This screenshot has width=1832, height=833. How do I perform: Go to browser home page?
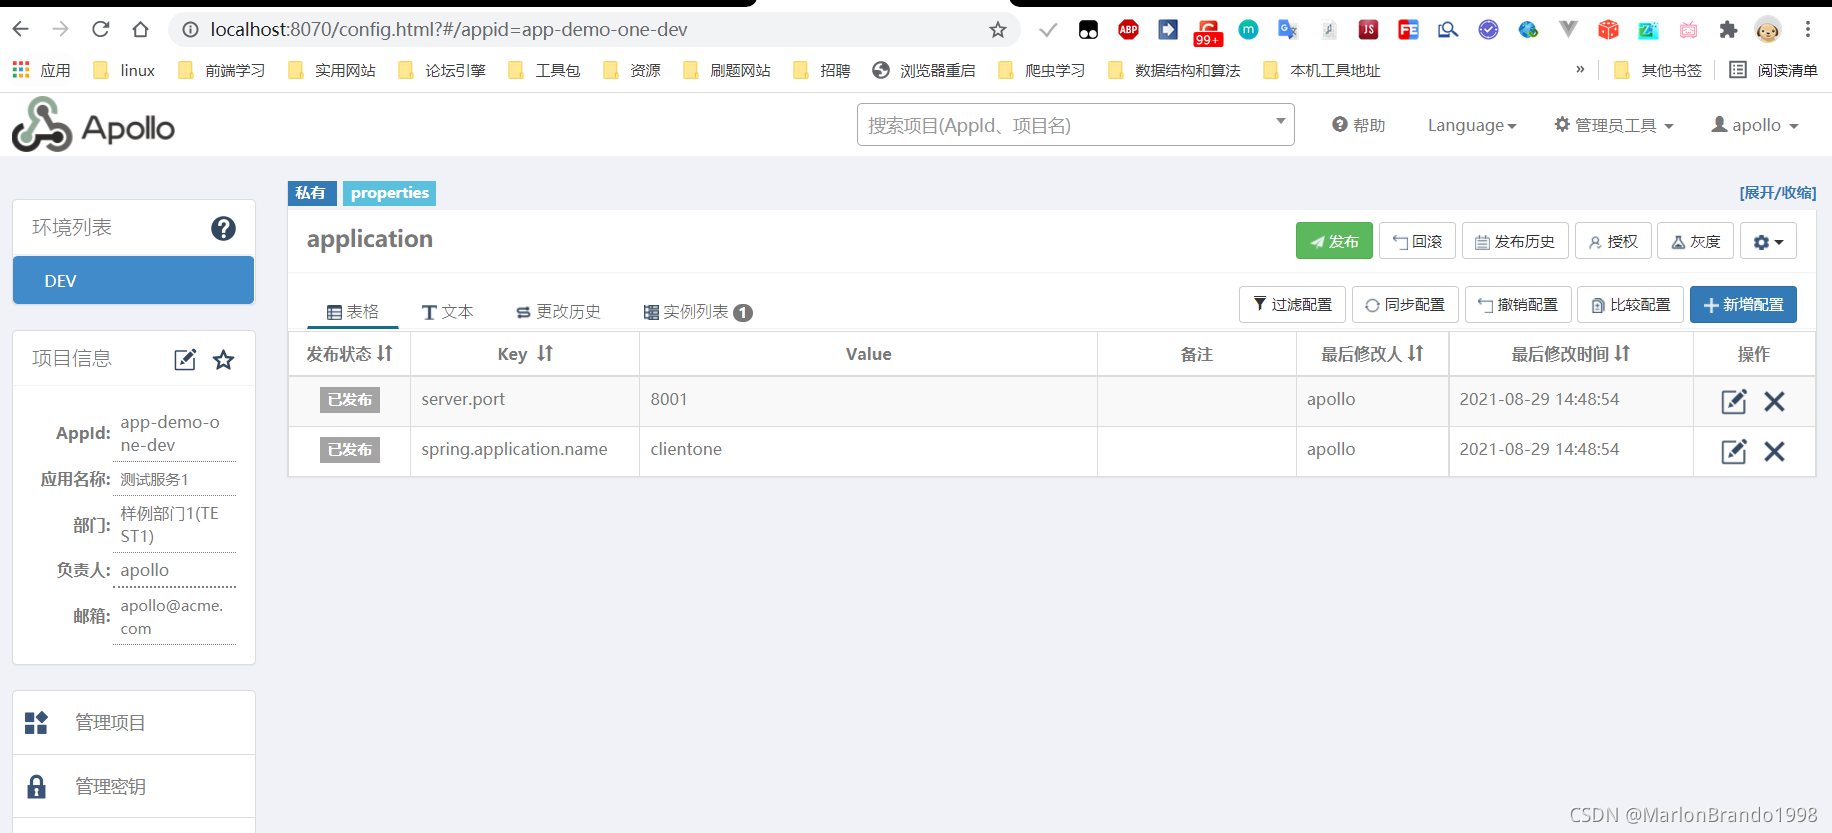point(141,30)
